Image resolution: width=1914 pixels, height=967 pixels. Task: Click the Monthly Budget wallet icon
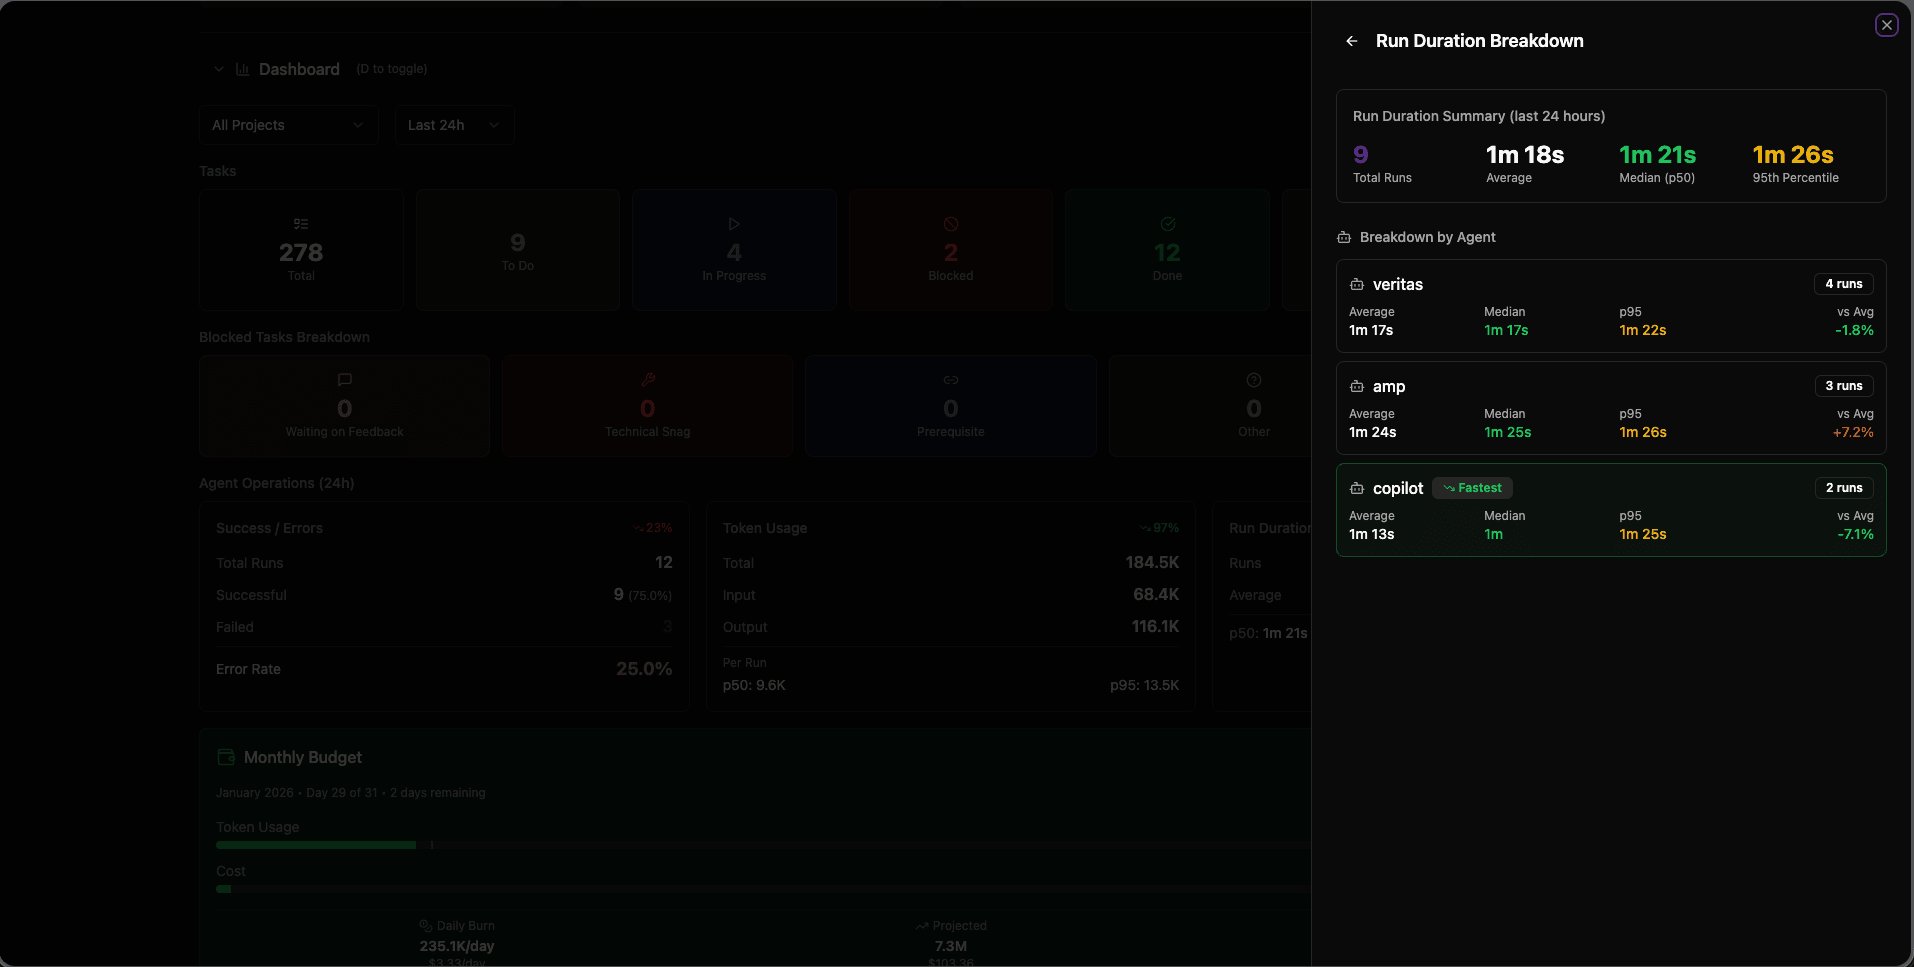[x=226, y=758]
